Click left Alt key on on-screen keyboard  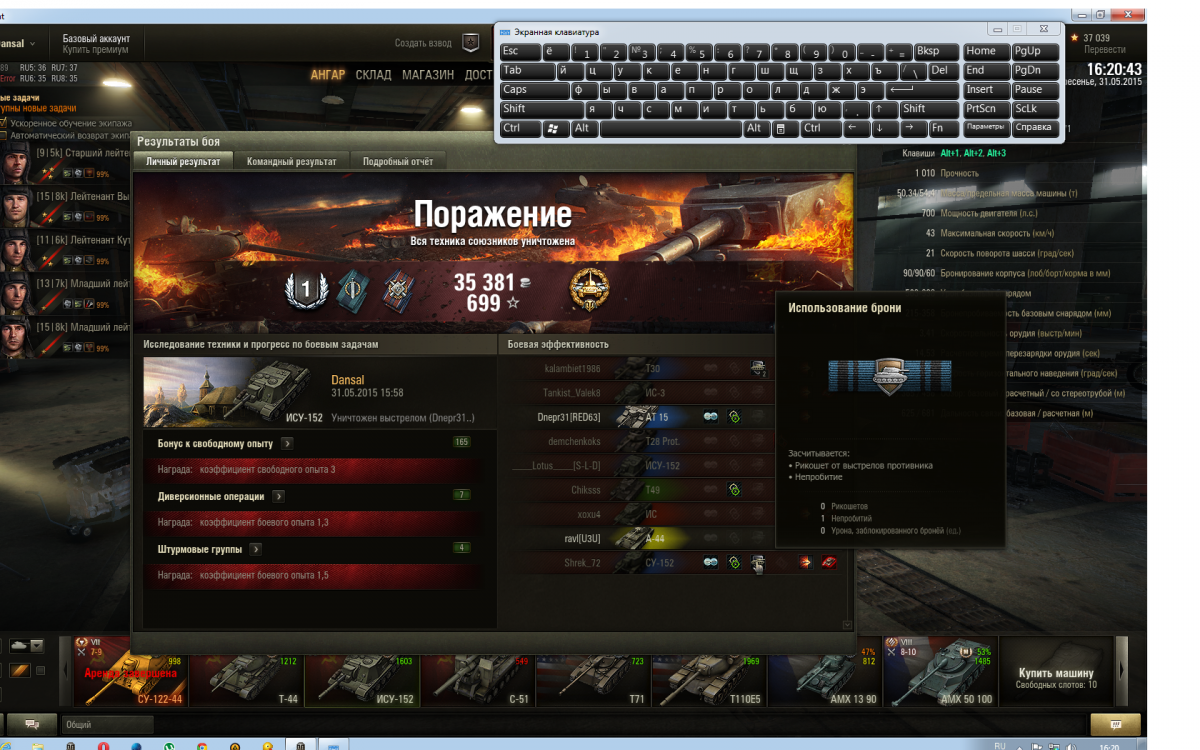[x=584, y=128]
